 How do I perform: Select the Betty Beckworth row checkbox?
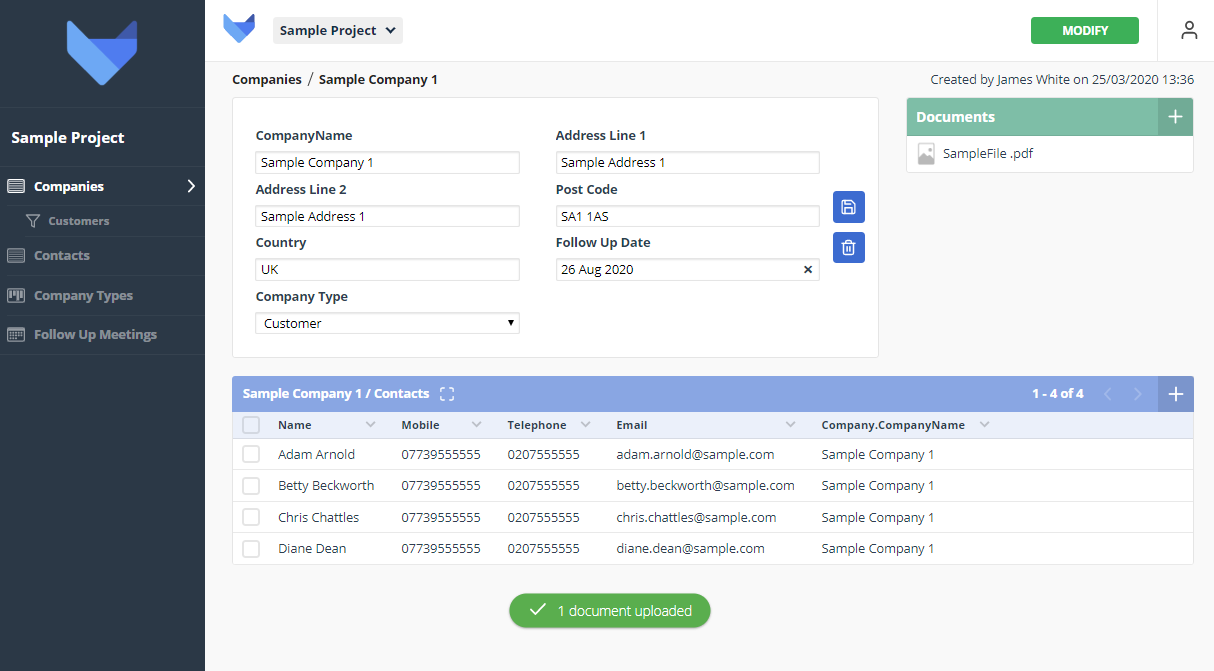[x=251, y=486]
